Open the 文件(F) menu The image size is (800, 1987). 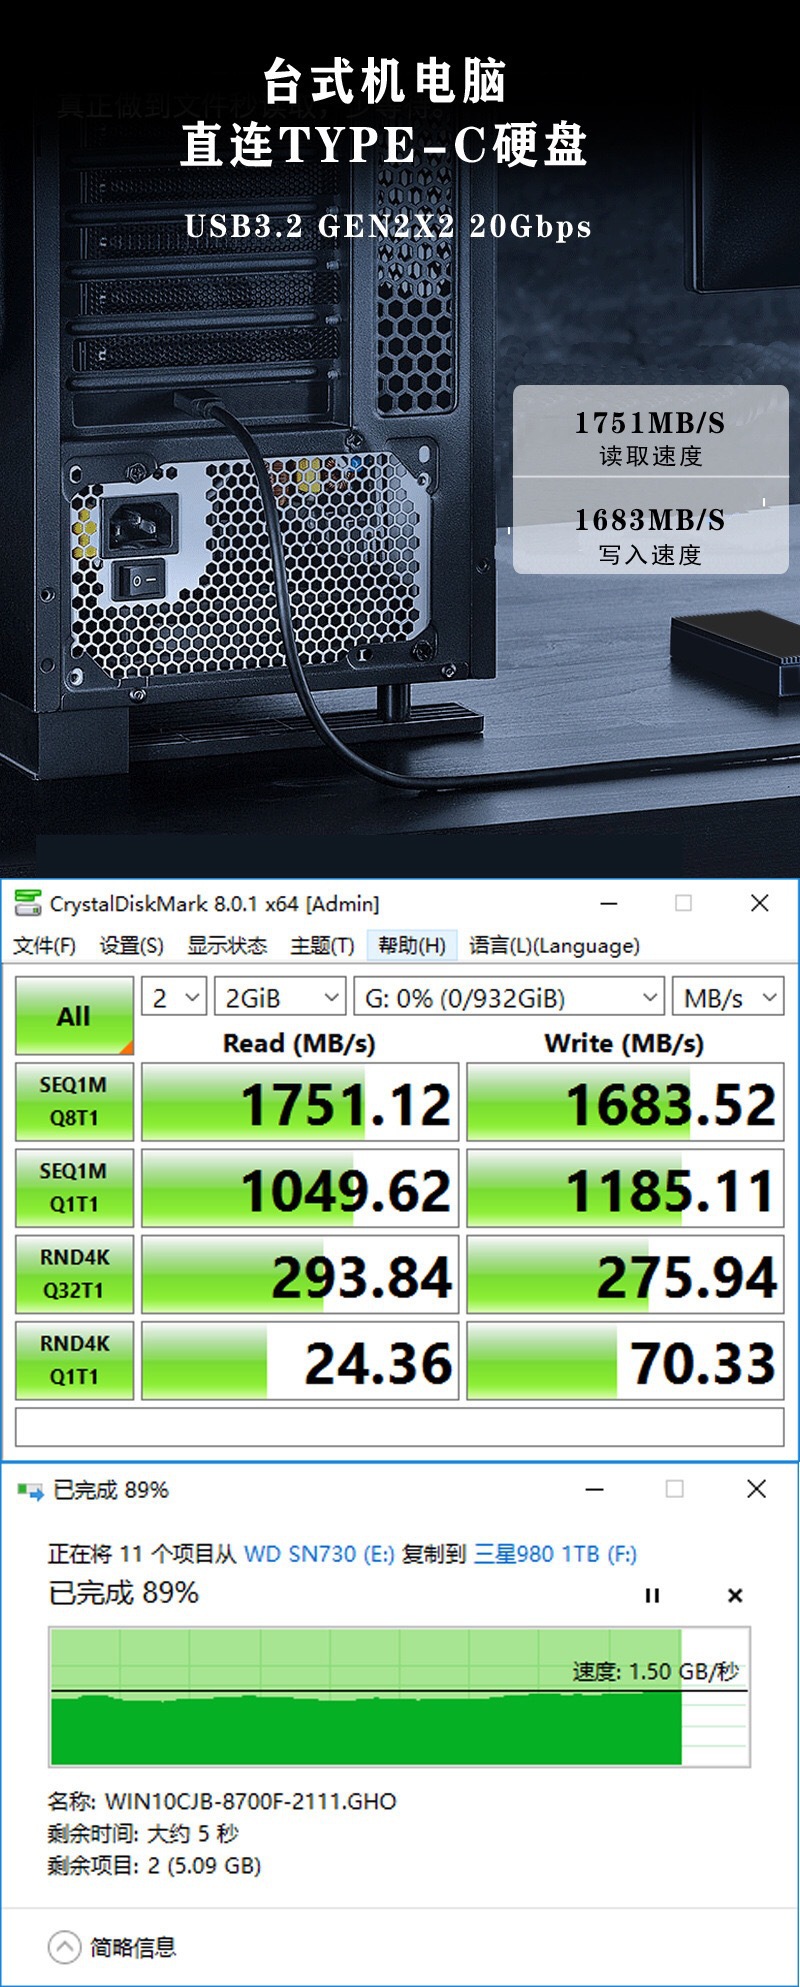pyautogui.click(x=44, y=945)
